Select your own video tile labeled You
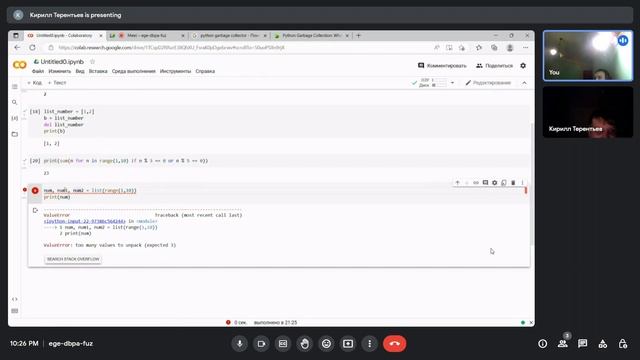 click(x=588, y=56)
